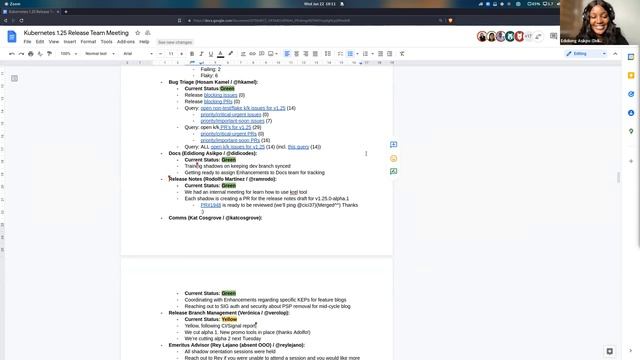Apply italic formatting
The height and width of the screenshot is (360, 640).
(x=201, y=54)
